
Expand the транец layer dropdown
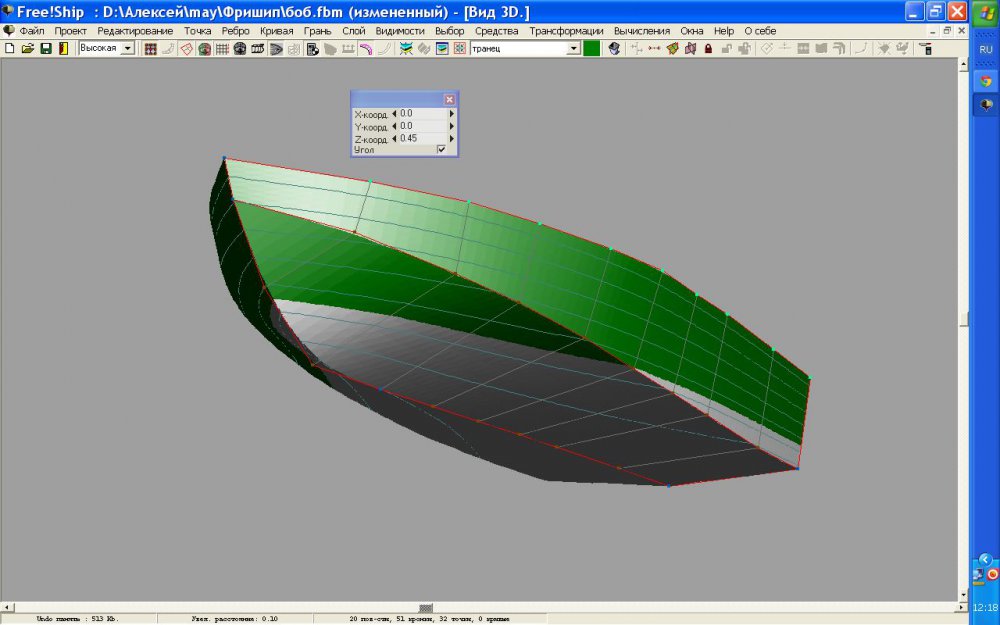pos(574,48)
